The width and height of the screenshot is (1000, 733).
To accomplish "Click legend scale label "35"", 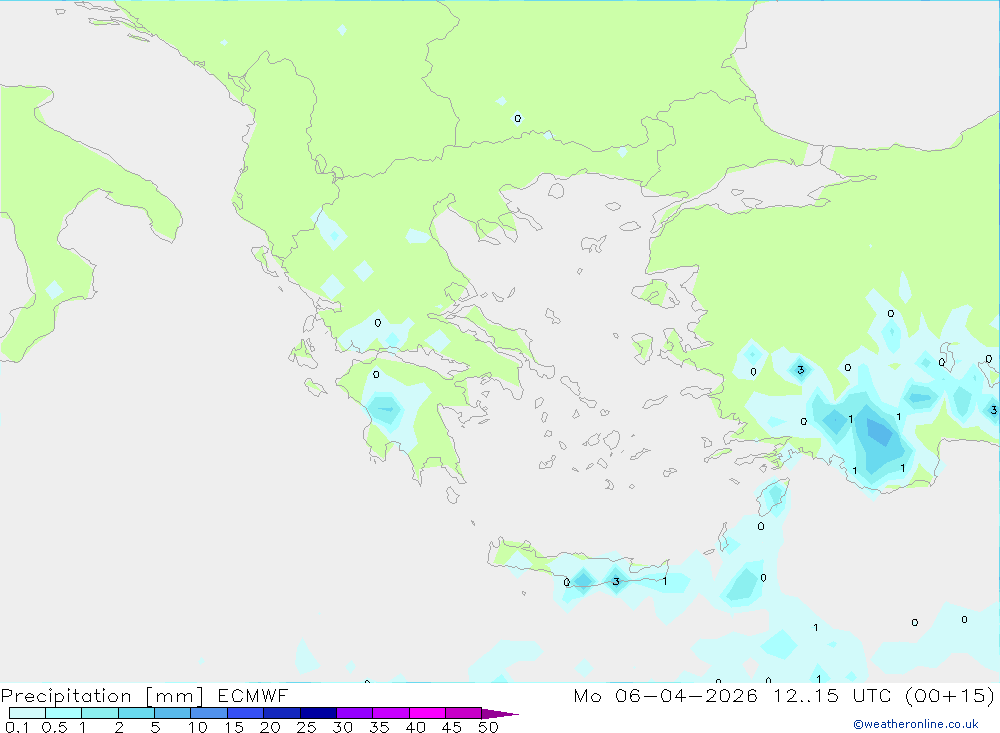I will click(379, 727).
